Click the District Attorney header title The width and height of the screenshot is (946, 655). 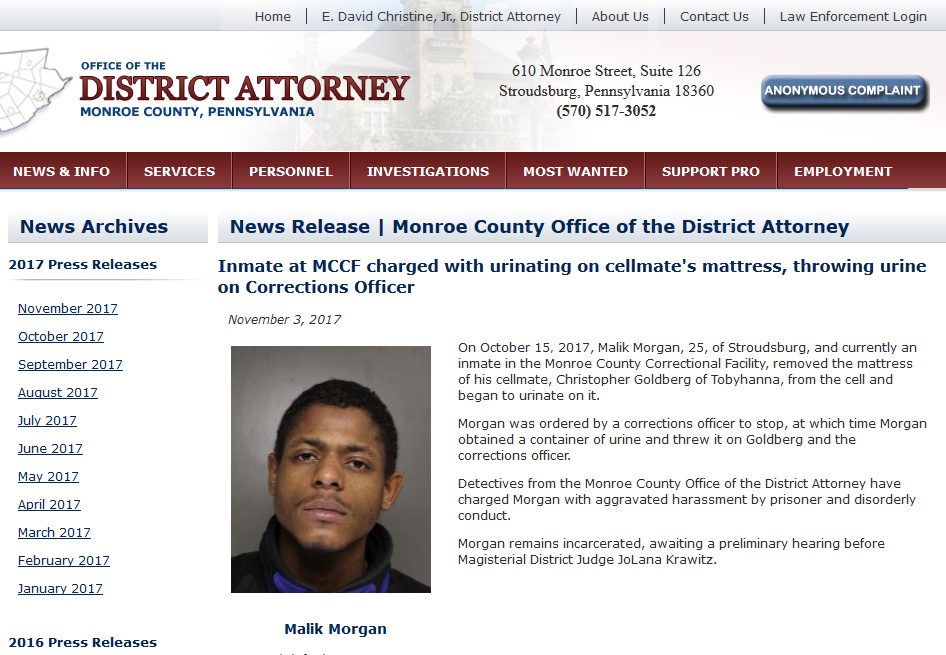244,89
